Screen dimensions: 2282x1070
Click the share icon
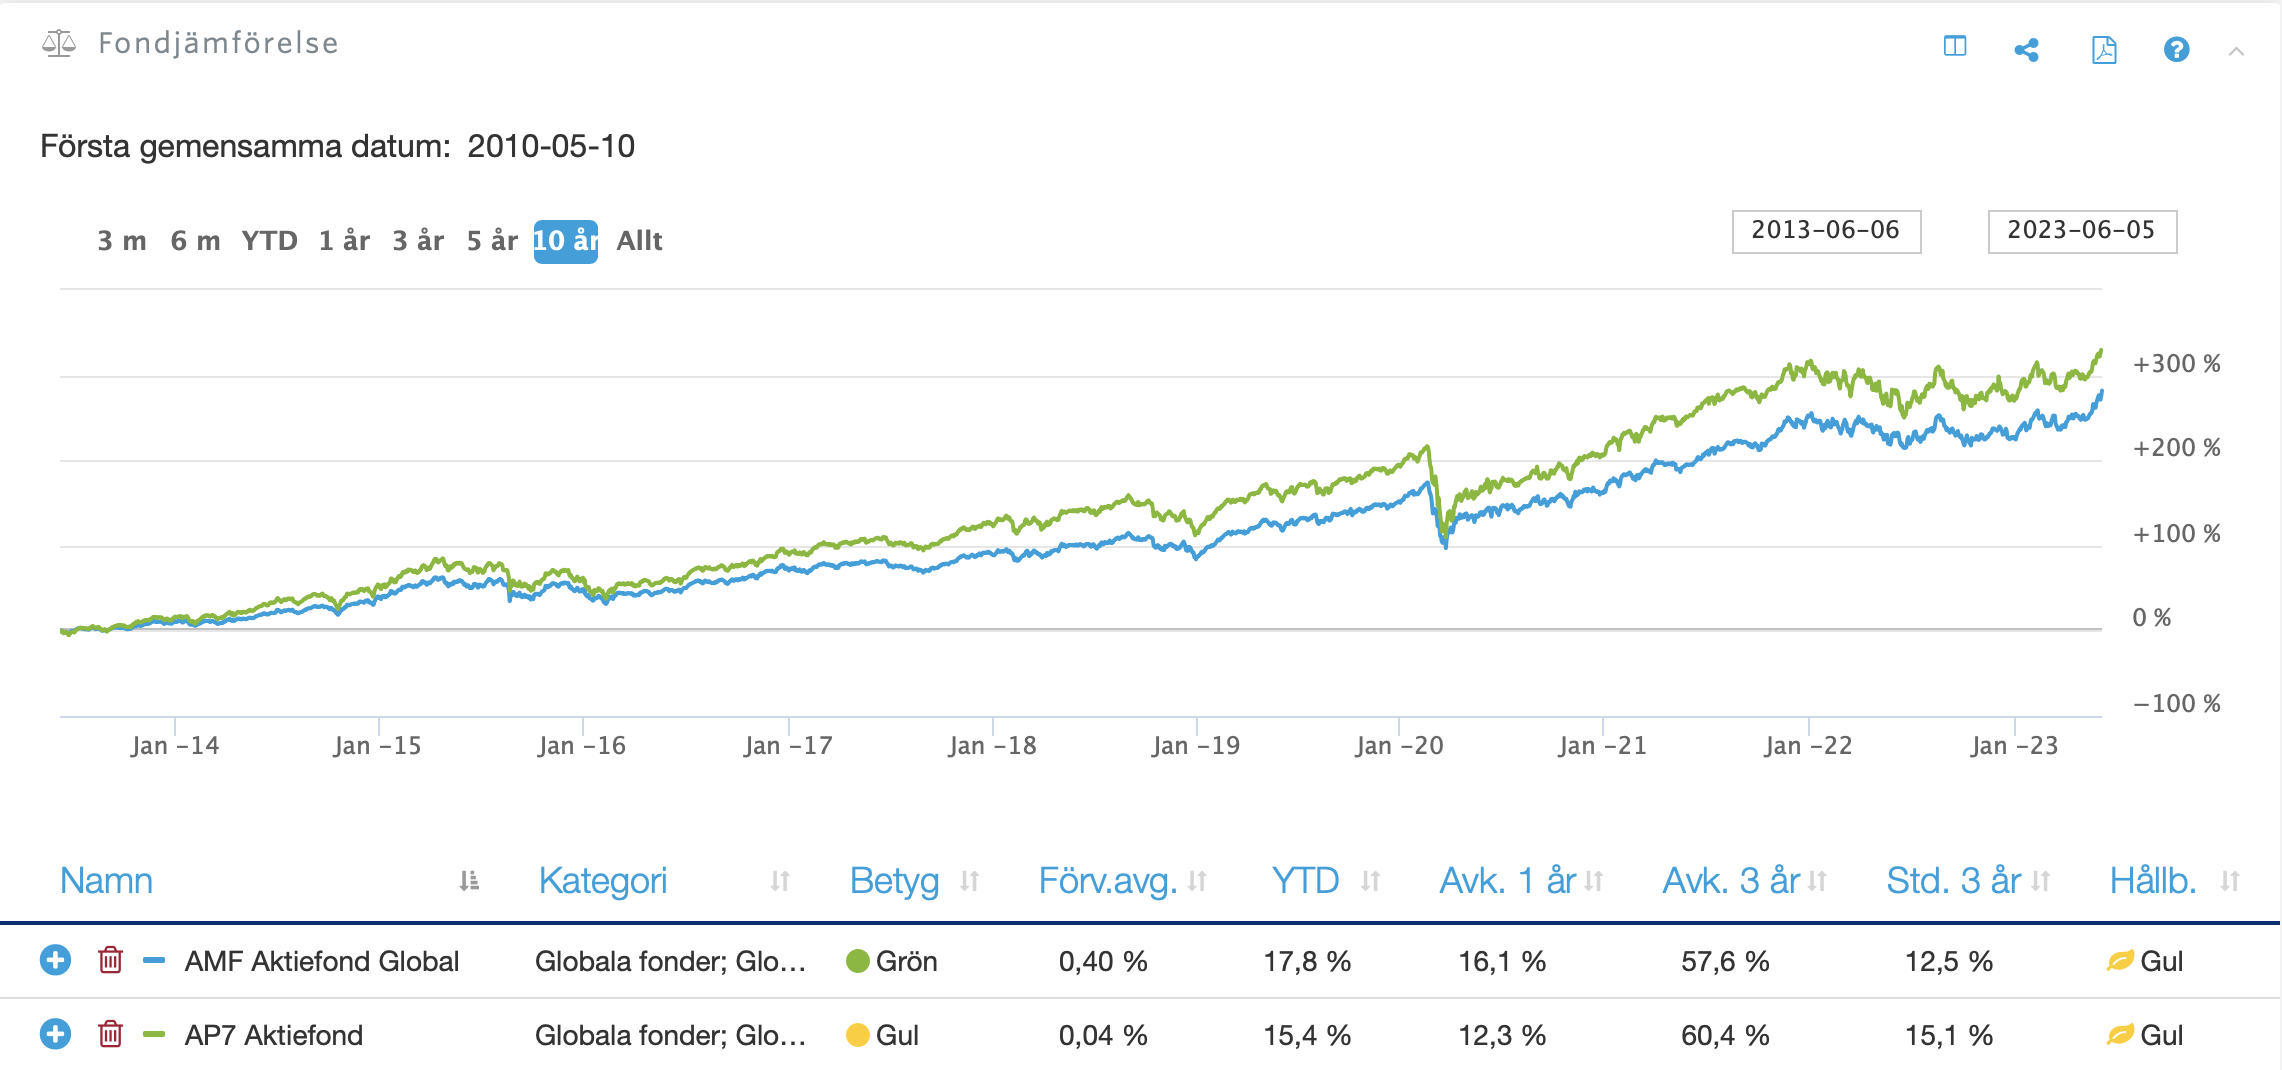click(2026, 50)
